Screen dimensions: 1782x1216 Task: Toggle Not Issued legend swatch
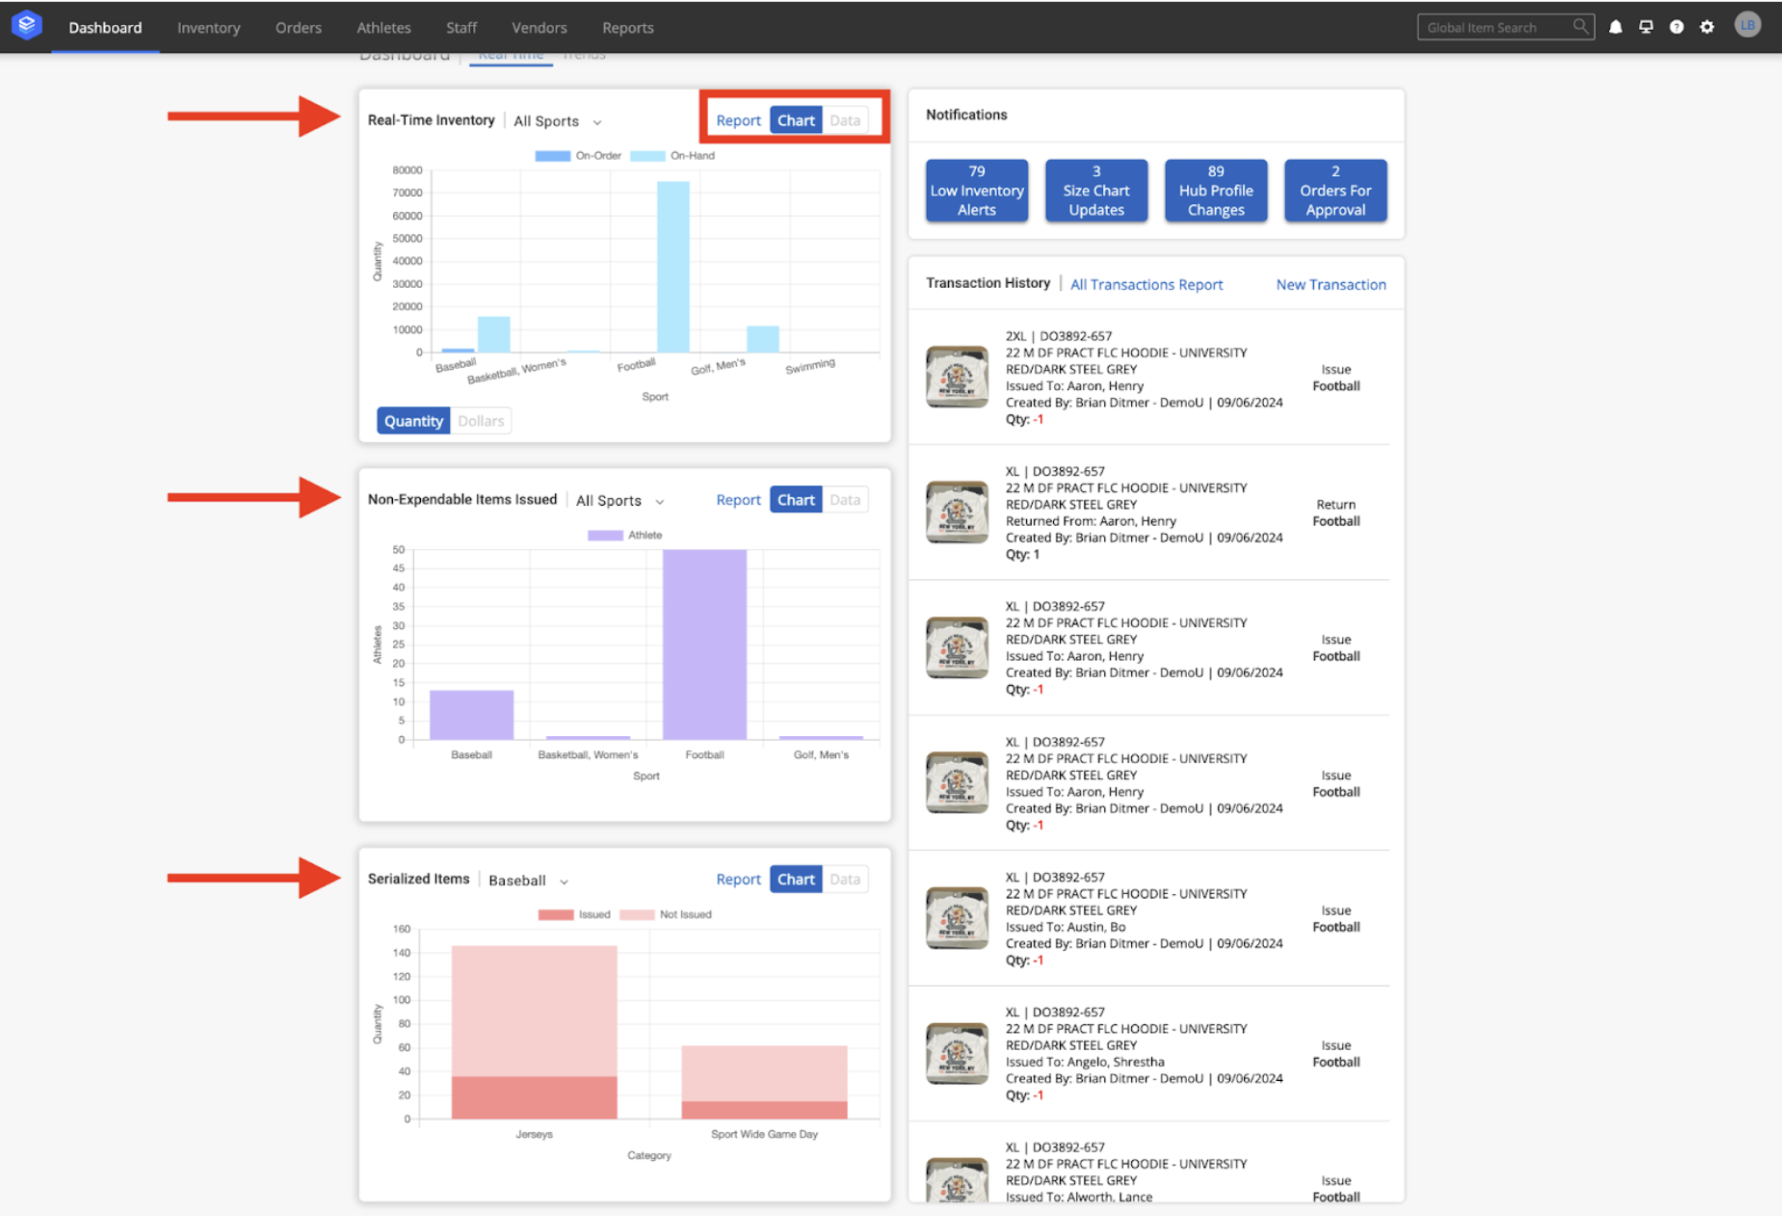tap(637, 915)
